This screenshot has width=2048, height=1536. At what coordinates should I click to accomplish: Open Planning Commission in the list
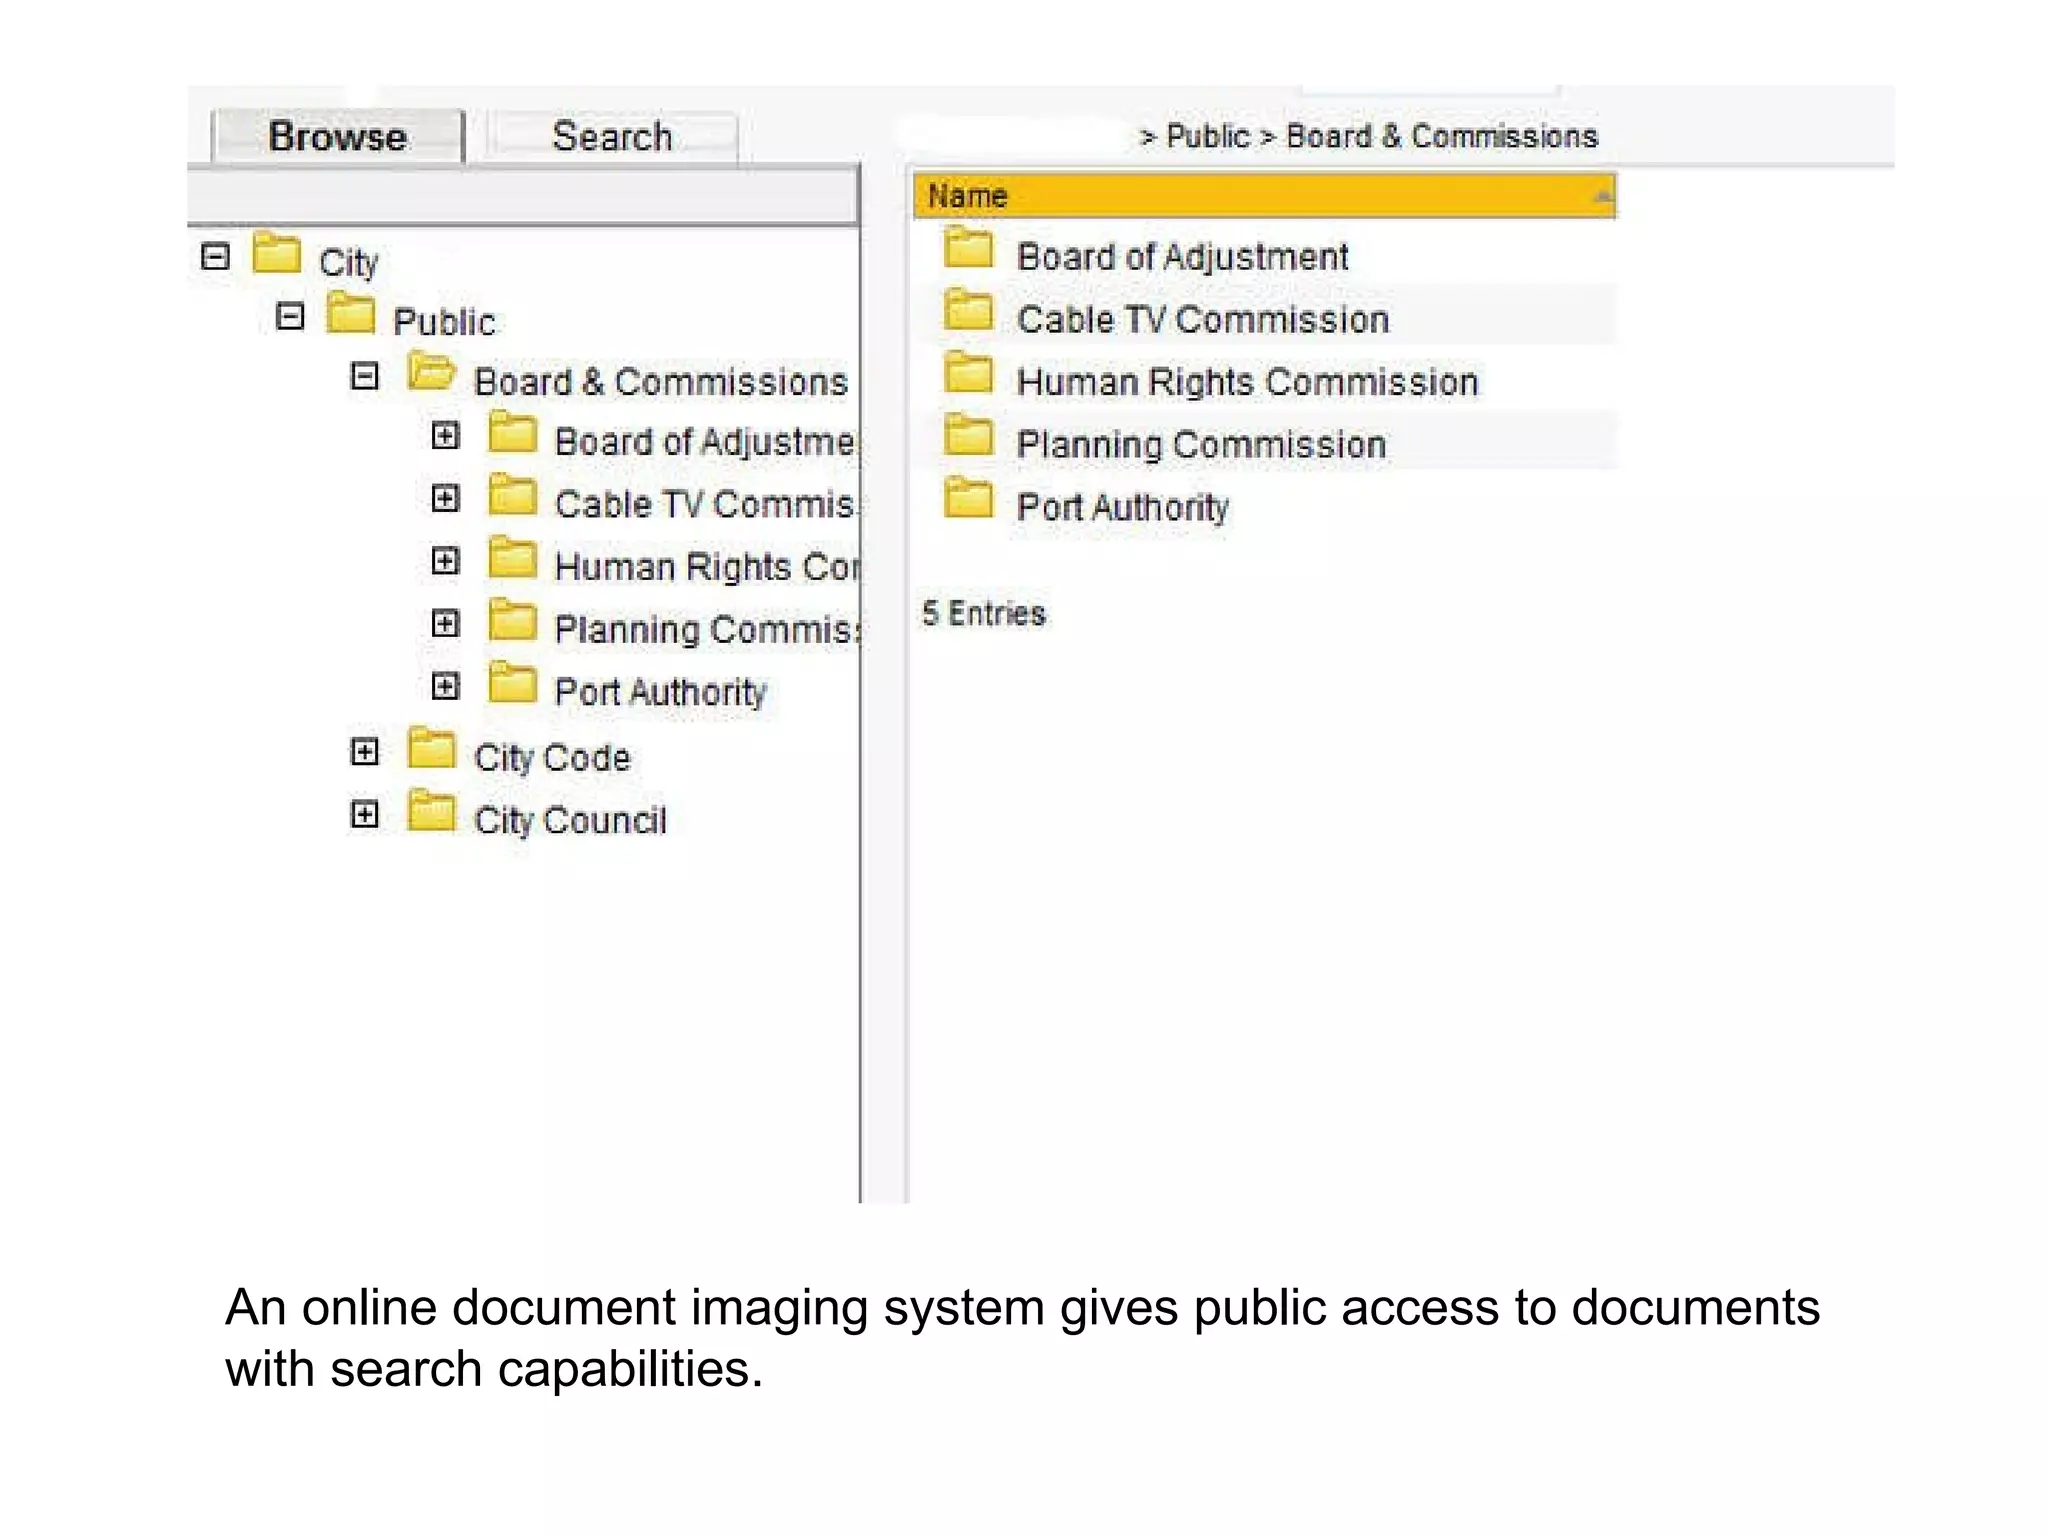pos(1202,445)
